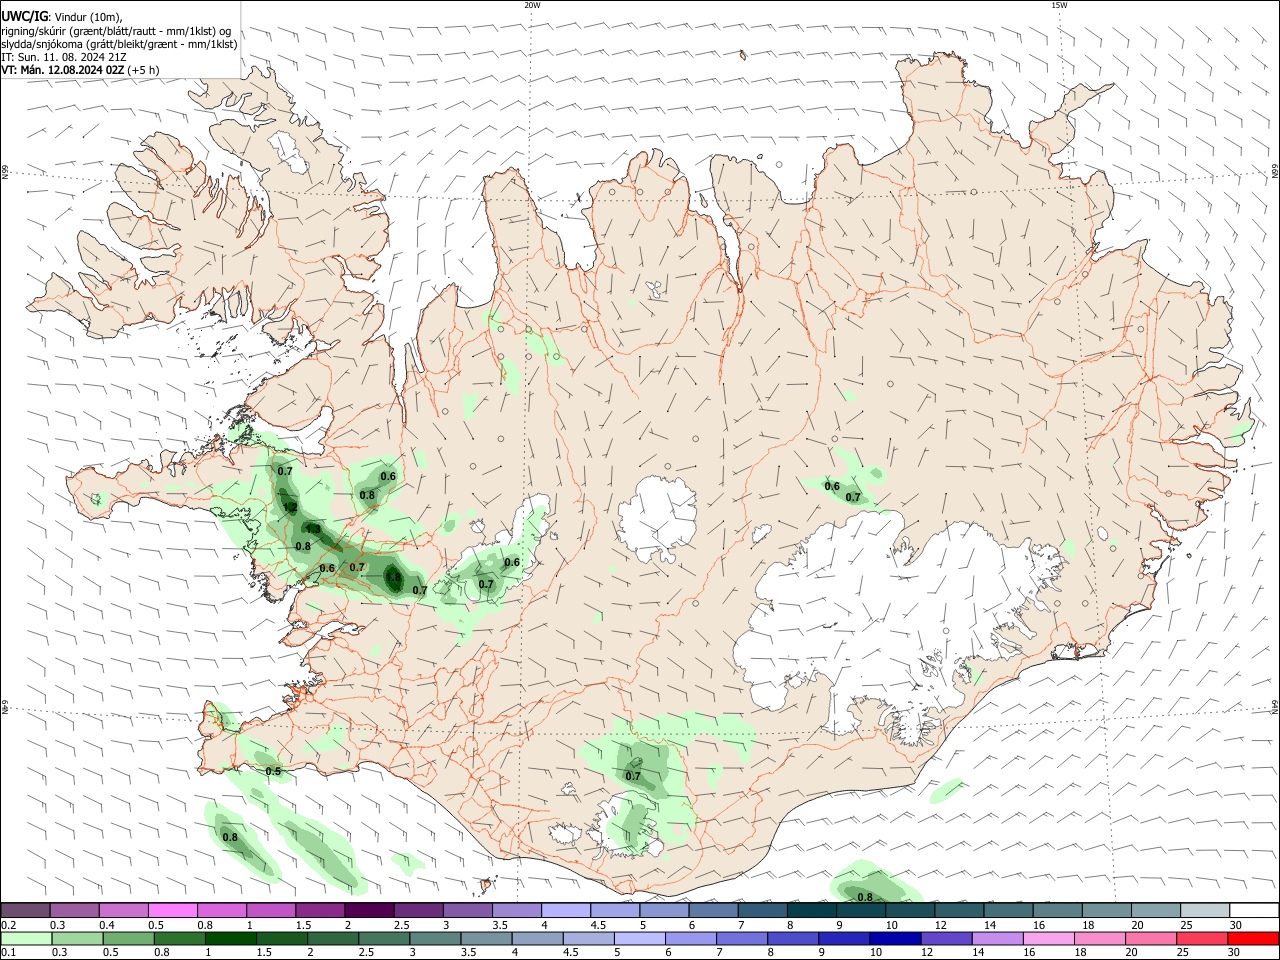Viewport: 1280px width, 960px height.
Task: Click the '0.5' value over the southwest peninsula
Action: tap(272, 771)
